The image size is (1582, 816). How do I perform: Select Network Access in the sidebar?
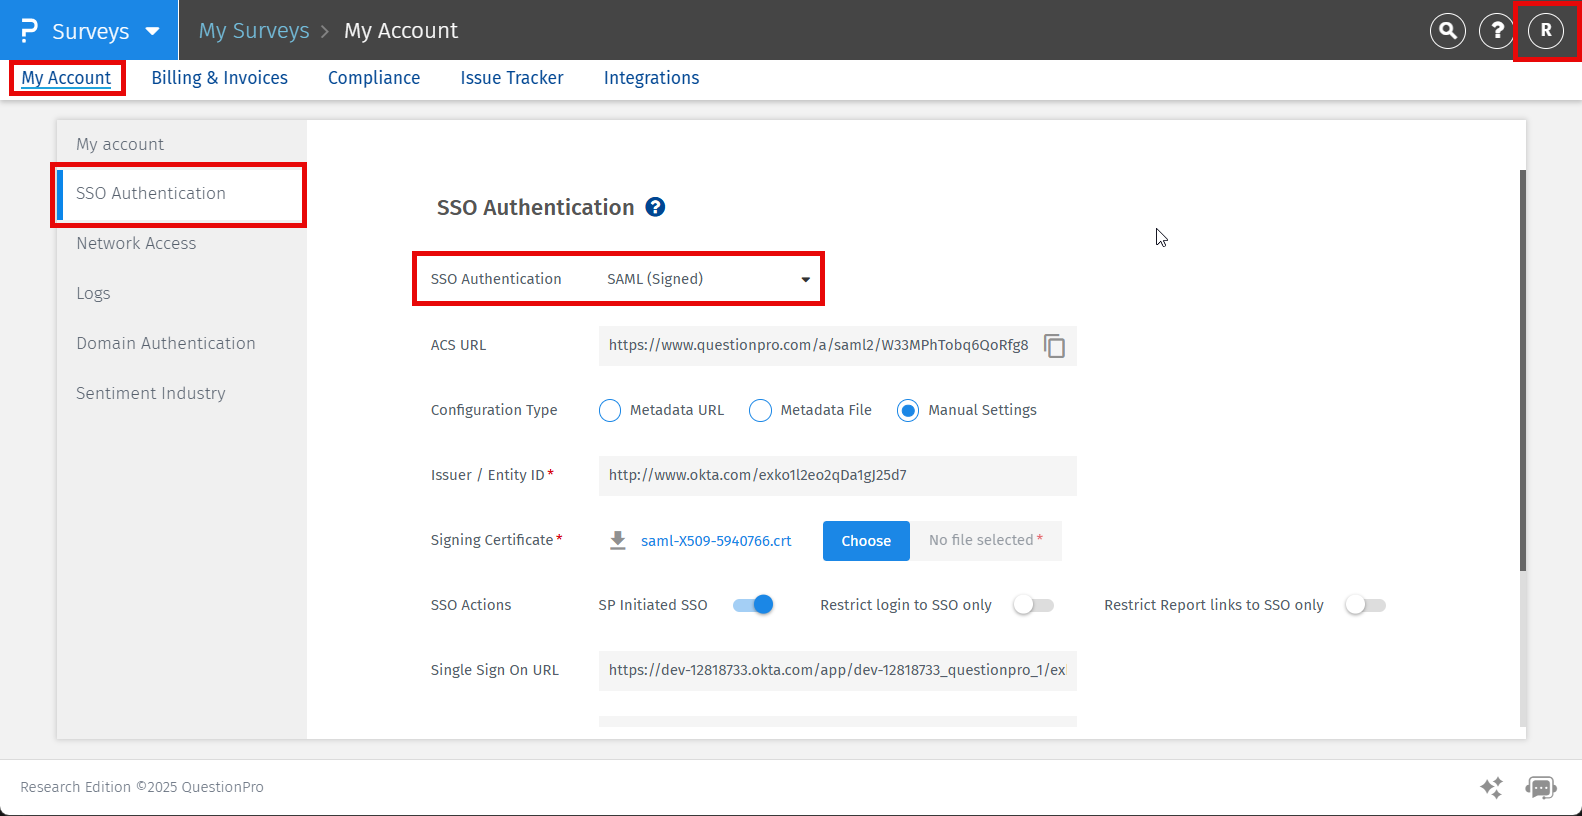pos(136,243)
